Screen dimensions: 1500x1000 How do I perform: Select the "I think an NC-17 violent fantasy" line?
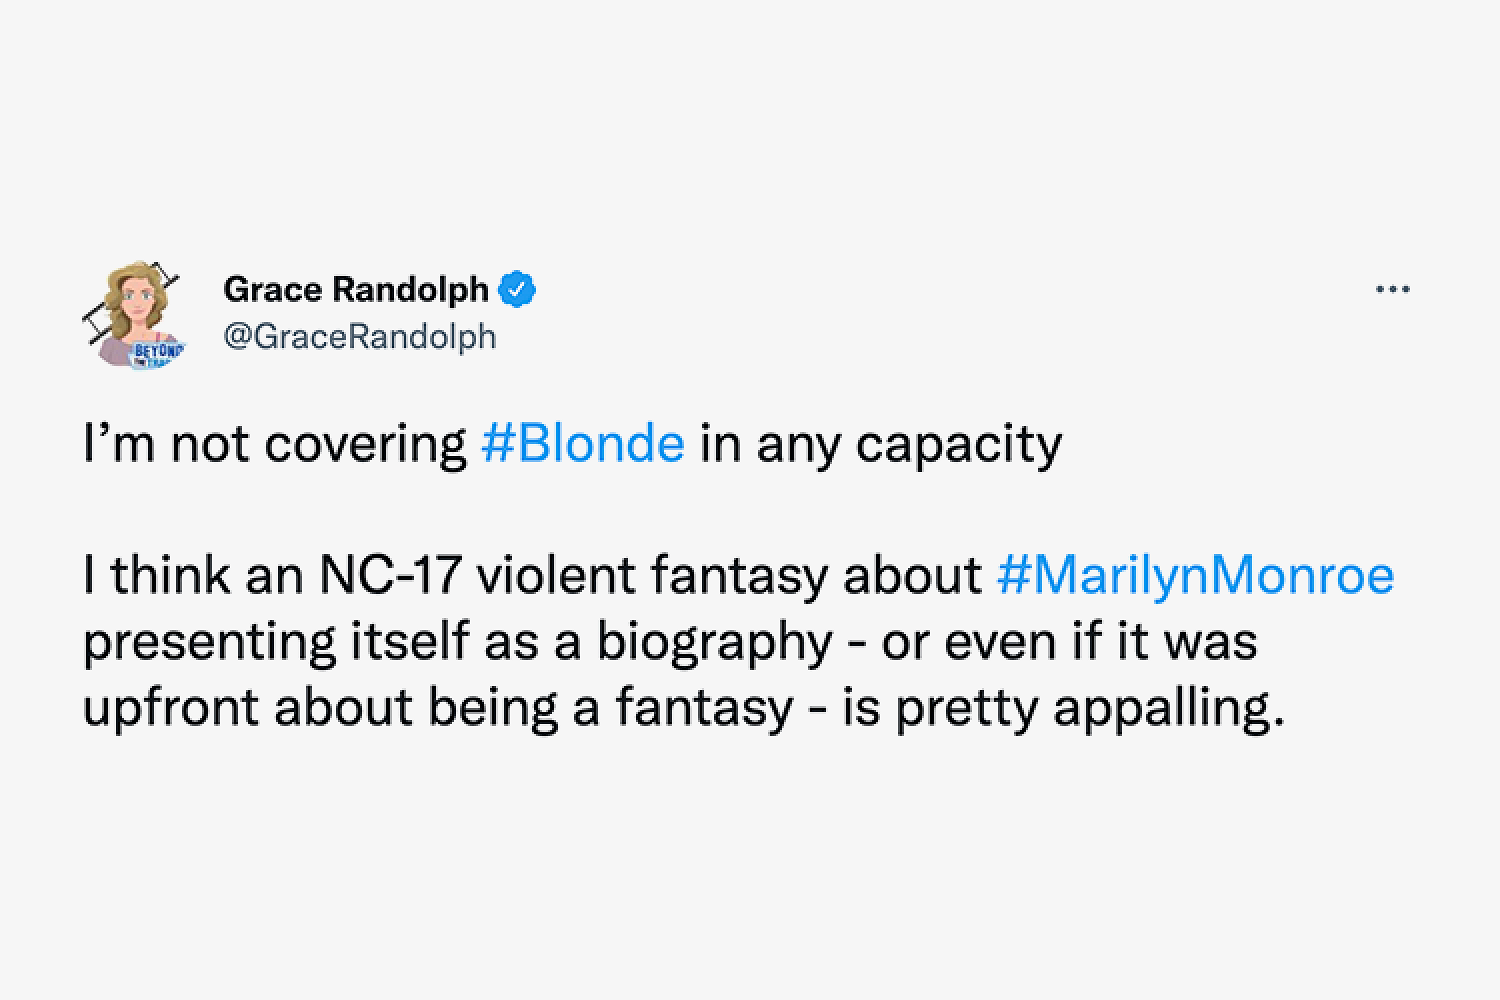click(x=456, y=577)
